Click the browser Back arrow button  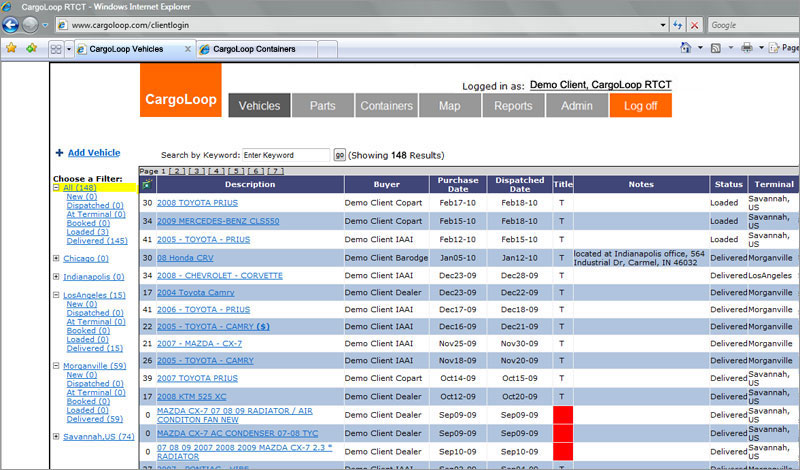[x=10, y=24]
